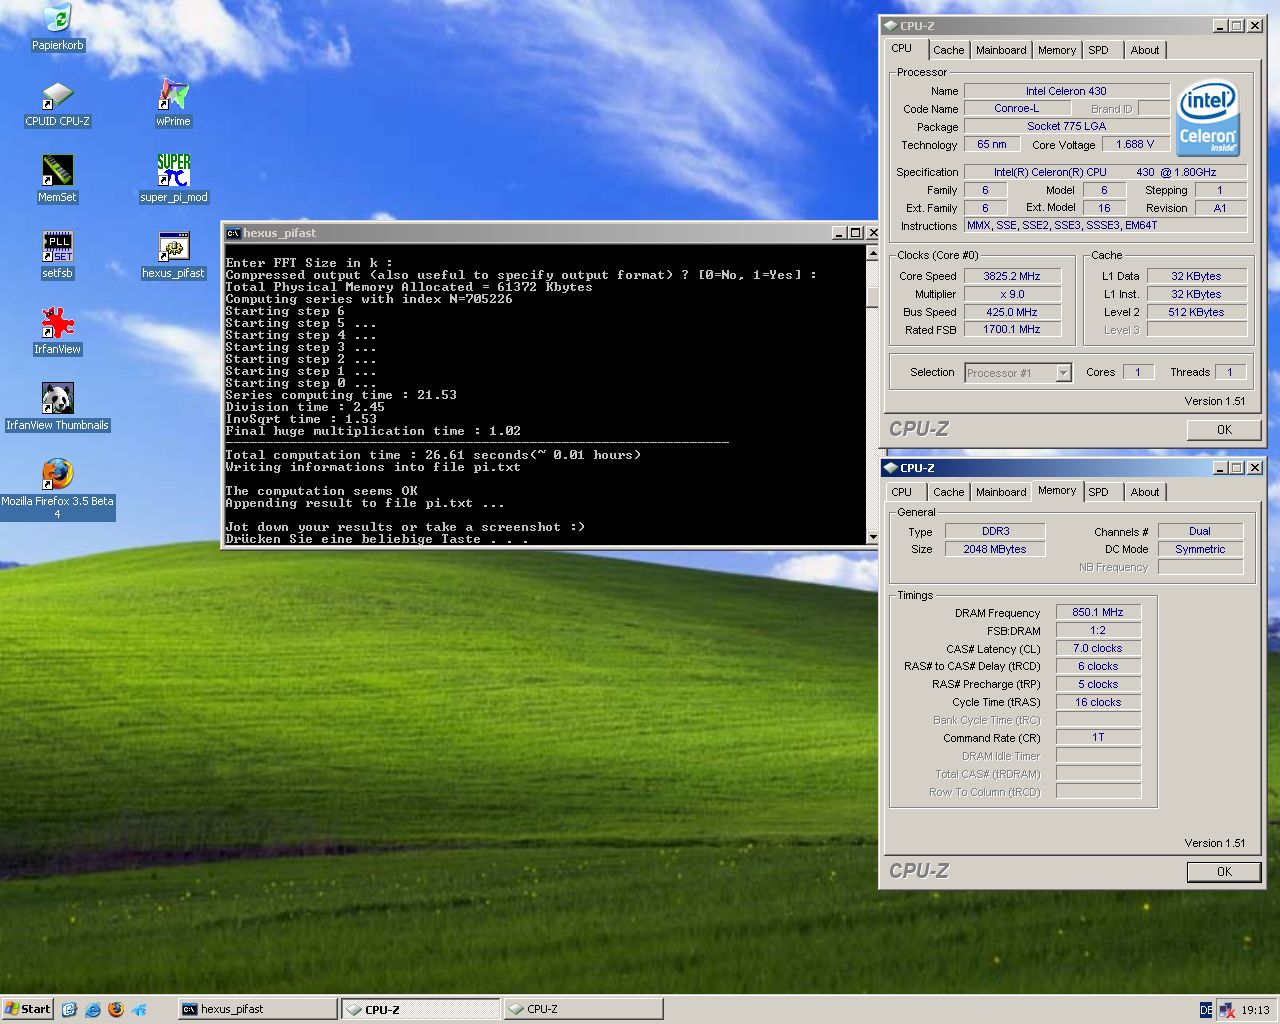Click the memory Type DDR3 field
This screenshot has width=1280, height=1024.
995,531
